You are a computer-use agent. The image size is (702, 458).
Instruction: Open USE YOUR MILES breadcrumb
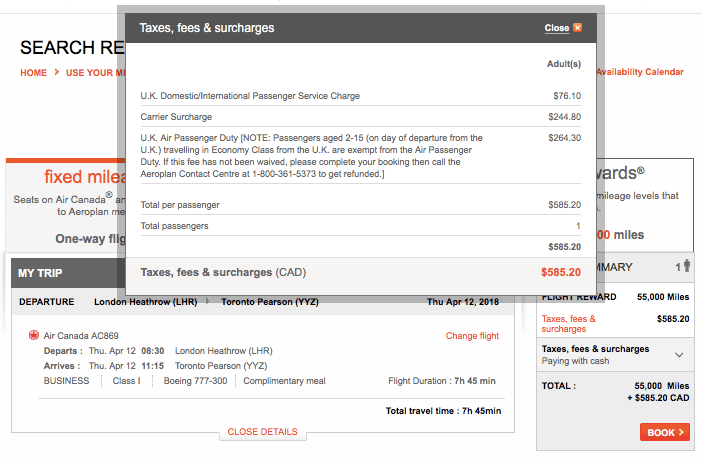coord(95,73)
